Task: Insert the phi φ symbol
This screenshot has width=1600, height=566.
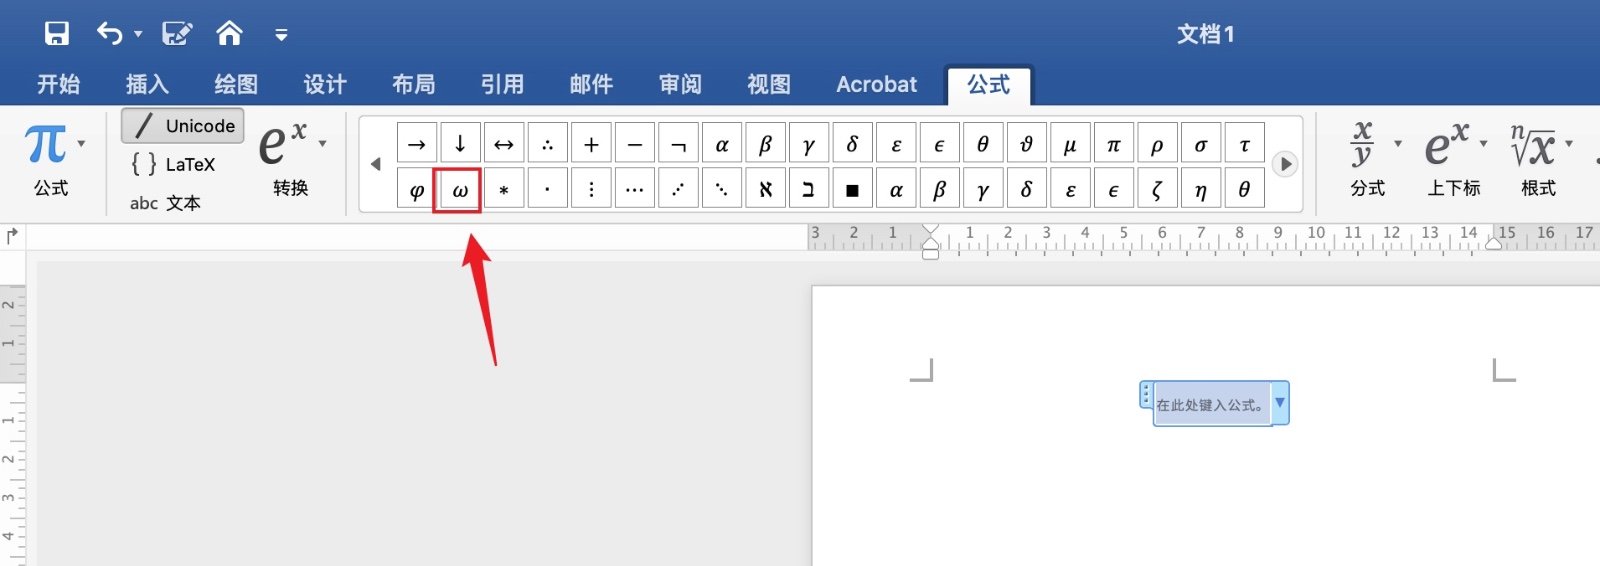Action: coord(417,189)
